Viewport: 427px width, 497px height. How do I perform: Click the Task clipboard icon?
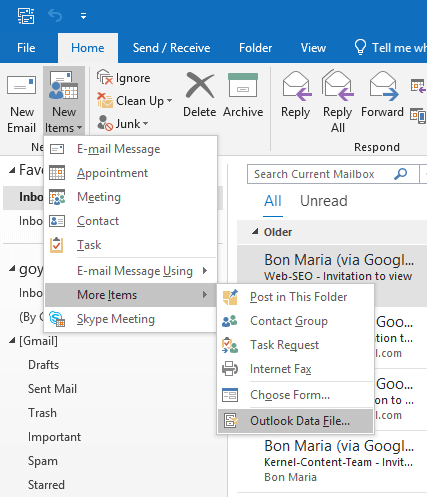57,245
